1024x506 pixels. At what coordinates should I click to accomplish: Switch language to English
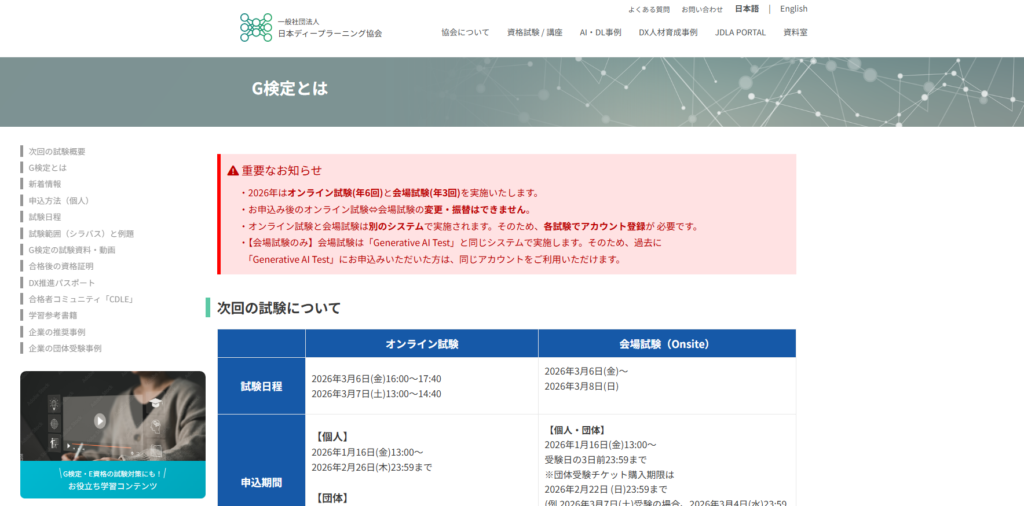pos(793,9)
